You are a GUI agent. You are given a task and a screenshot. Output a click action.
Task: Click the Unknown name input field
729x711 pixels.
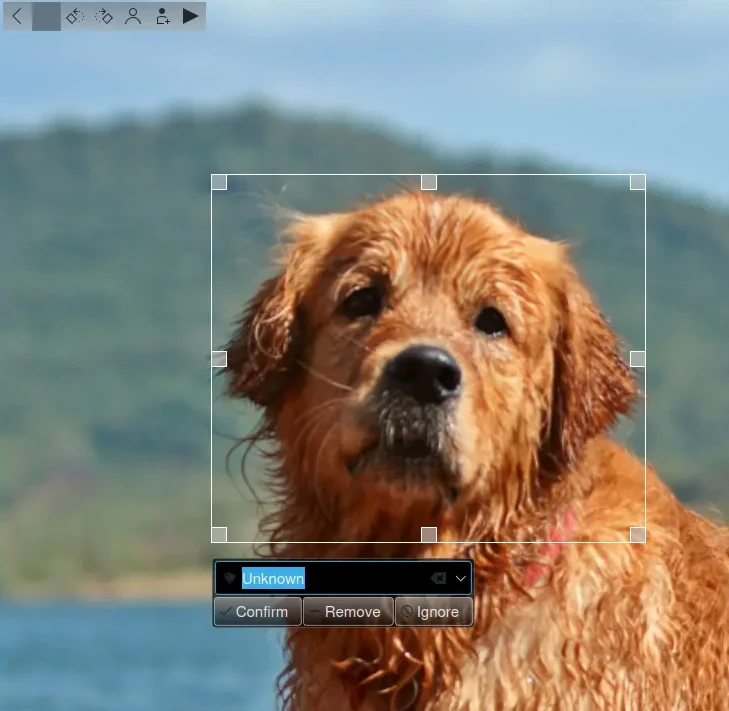coord(330,578)
